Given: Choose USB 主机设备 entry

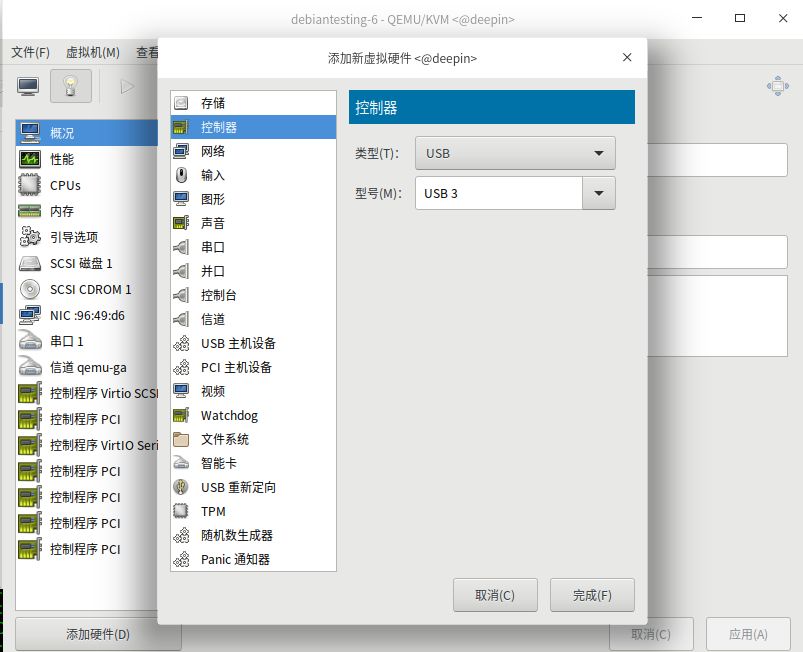Looking at the screenshot, I should (x=253, y=343).
